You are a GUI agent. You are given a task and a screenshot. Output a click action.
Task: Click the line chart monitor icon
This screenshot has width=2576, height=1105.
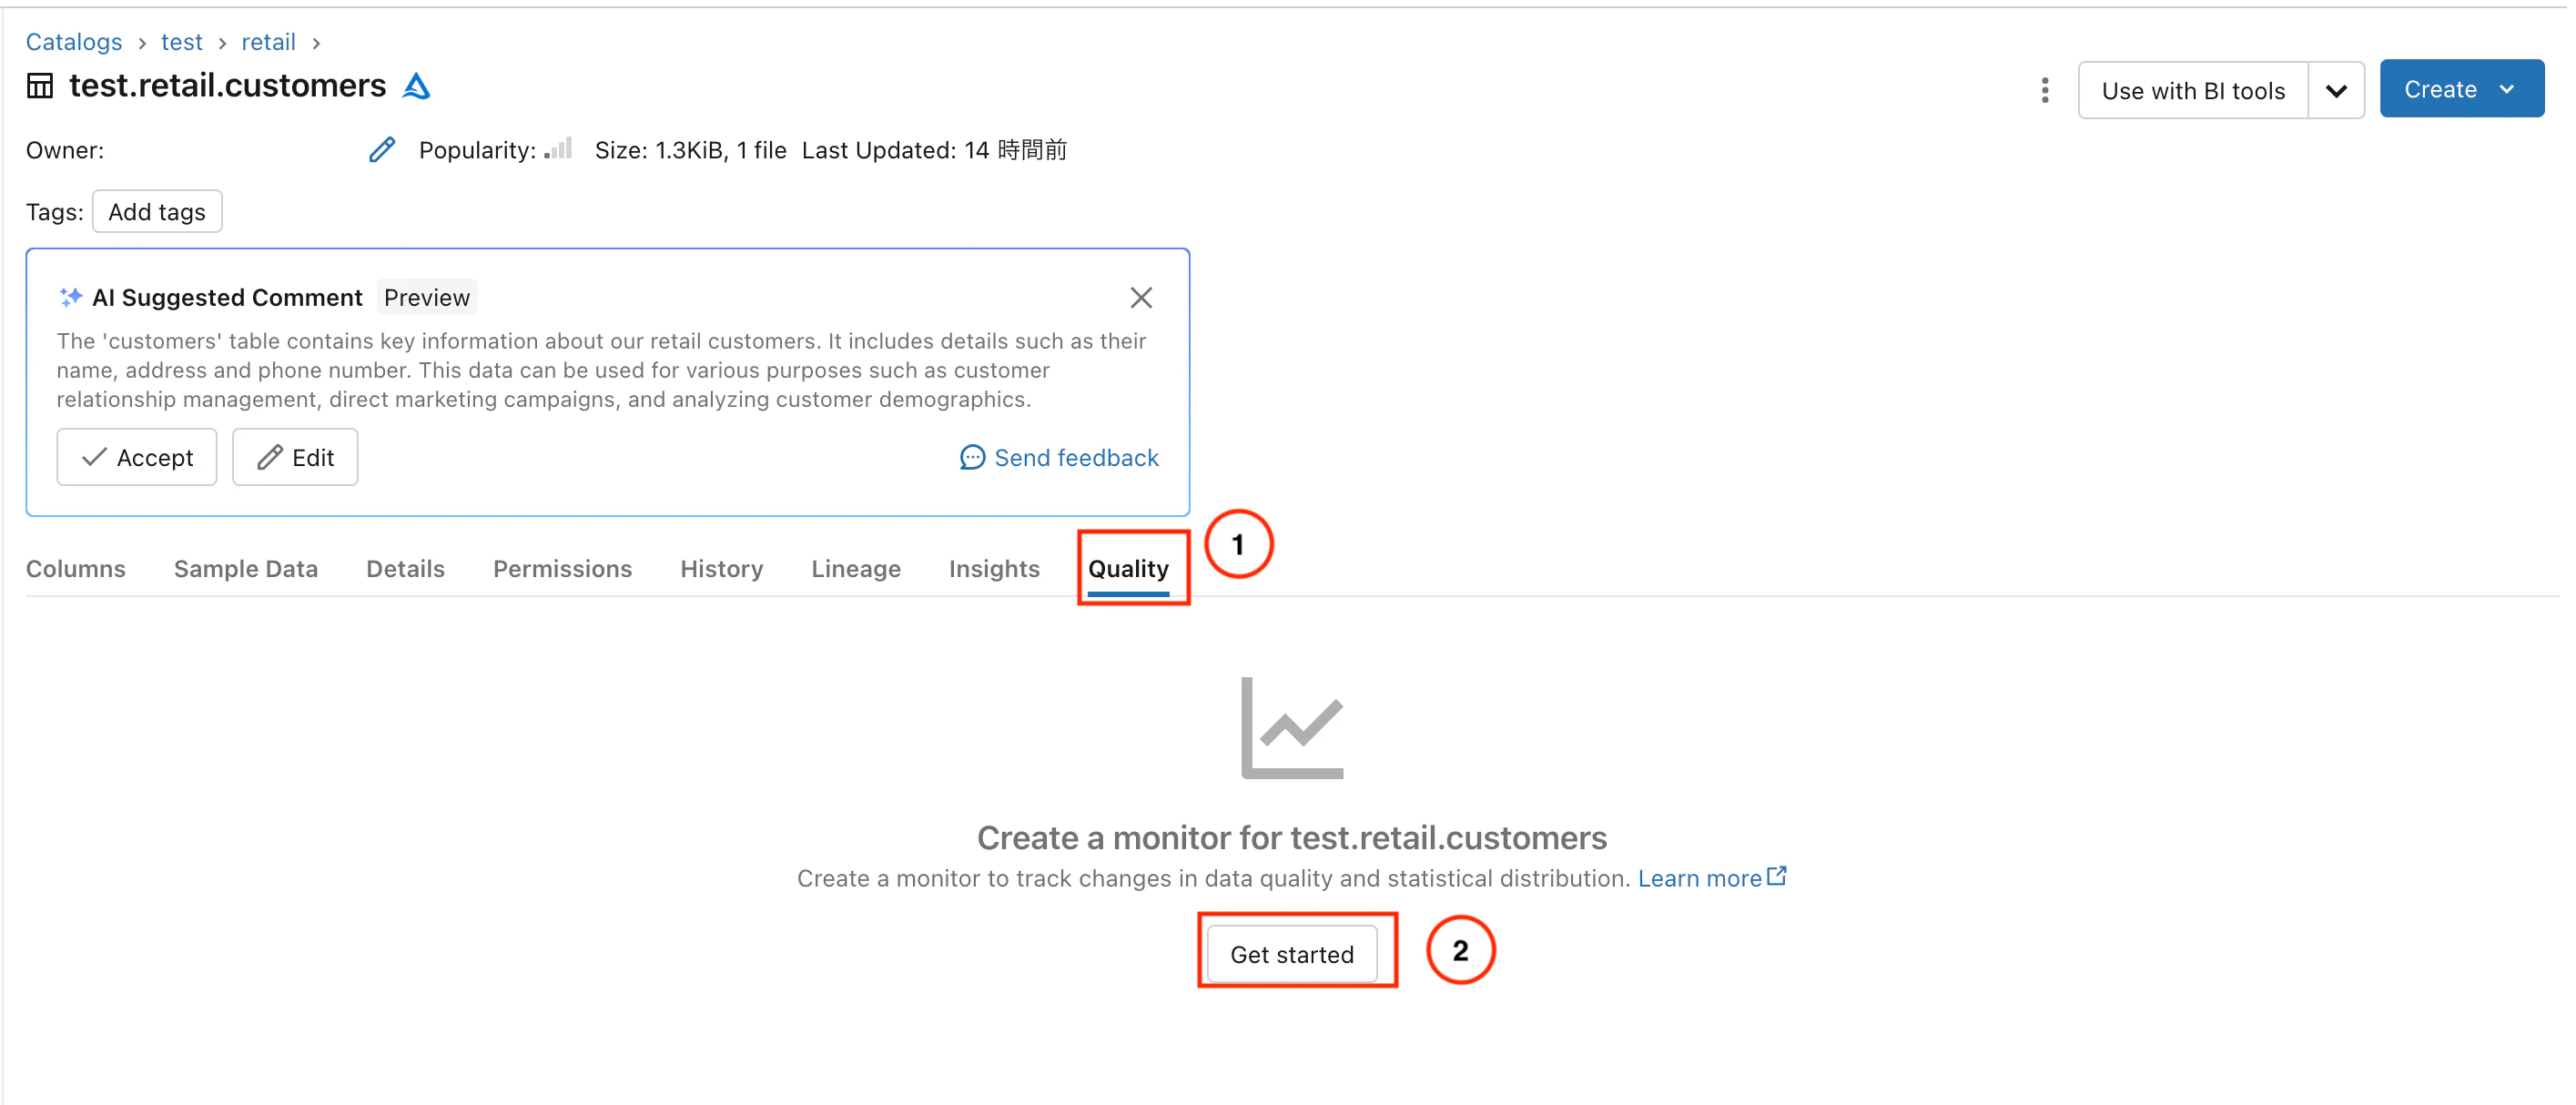pyautogui.click(x=1291, y=728)
